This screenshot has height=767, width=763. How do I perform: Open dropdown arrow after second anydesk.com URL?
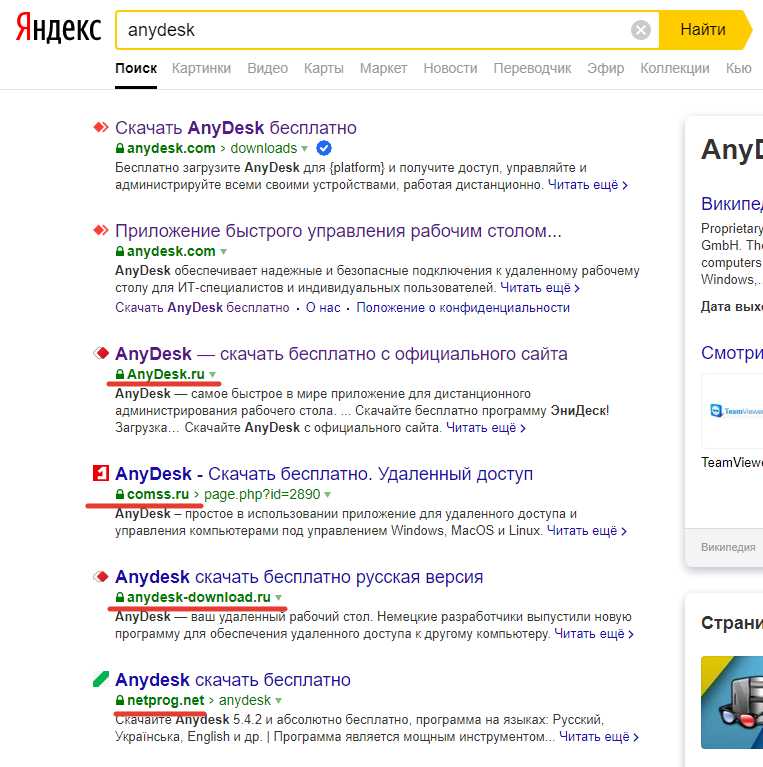224,251
